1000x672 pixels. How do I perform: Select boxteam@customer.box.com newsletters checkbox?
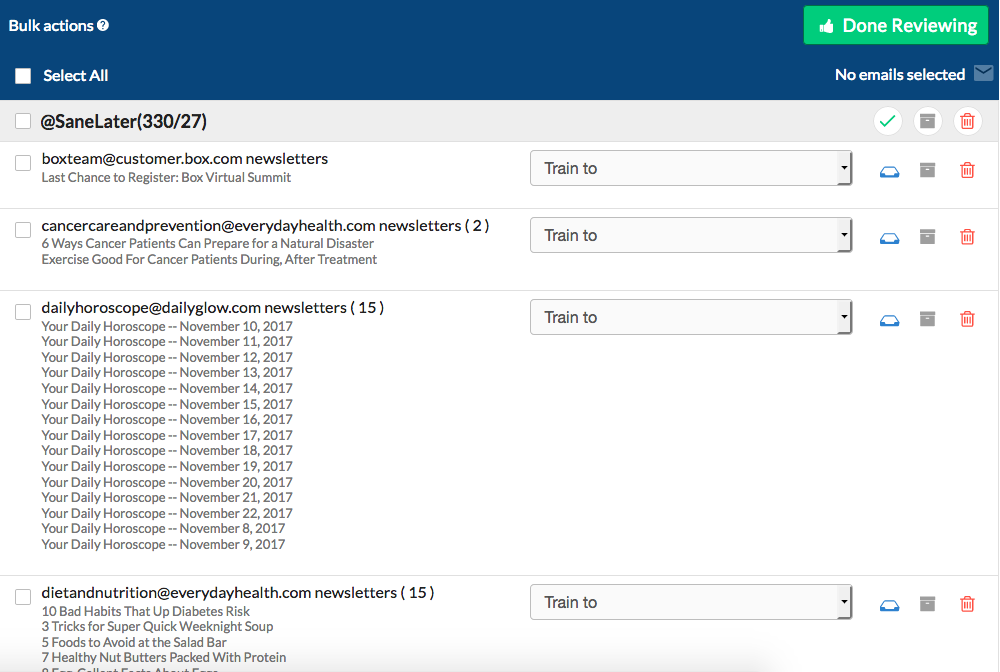(23, 163)
